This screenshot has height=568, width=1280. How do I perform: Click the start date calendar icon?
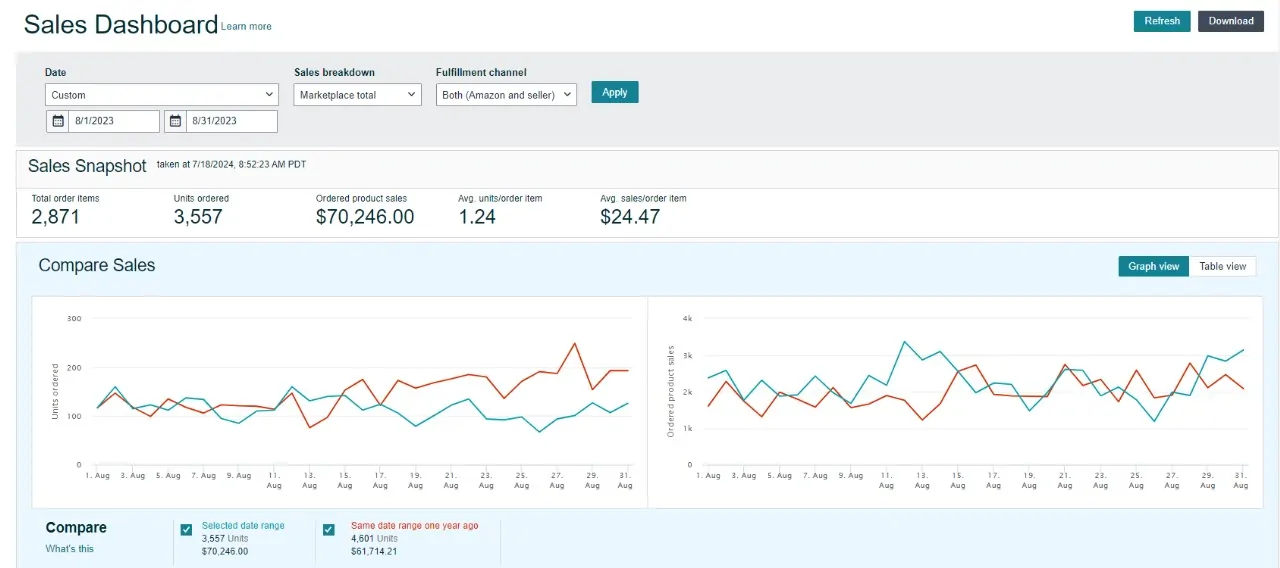58,121
